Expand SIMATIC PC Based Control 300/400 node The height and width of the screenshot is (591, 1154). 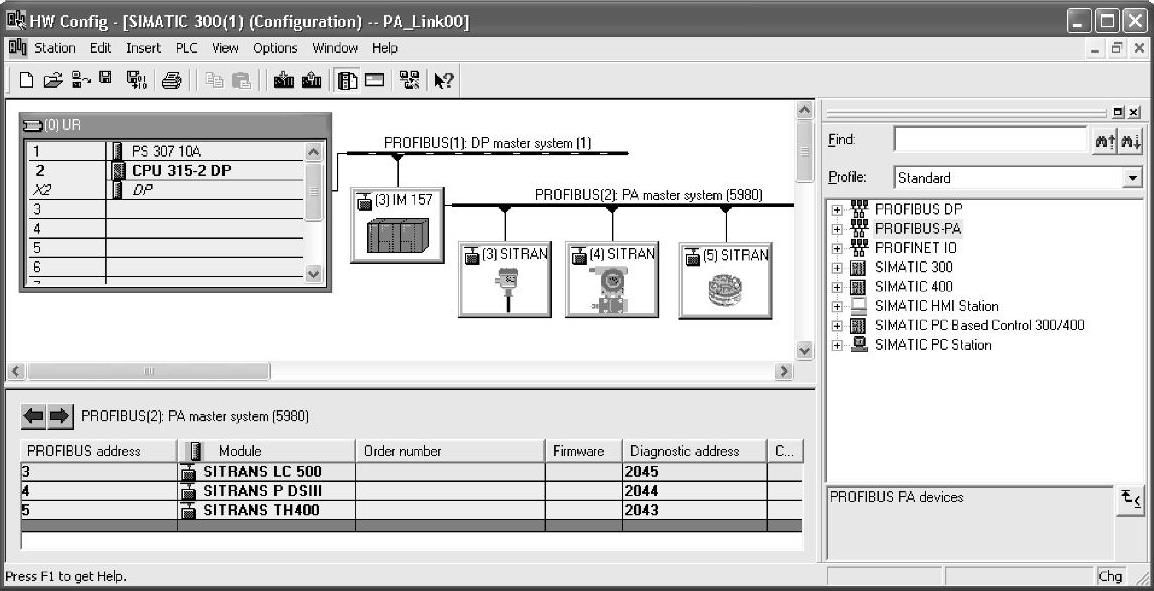pos(837,325)
